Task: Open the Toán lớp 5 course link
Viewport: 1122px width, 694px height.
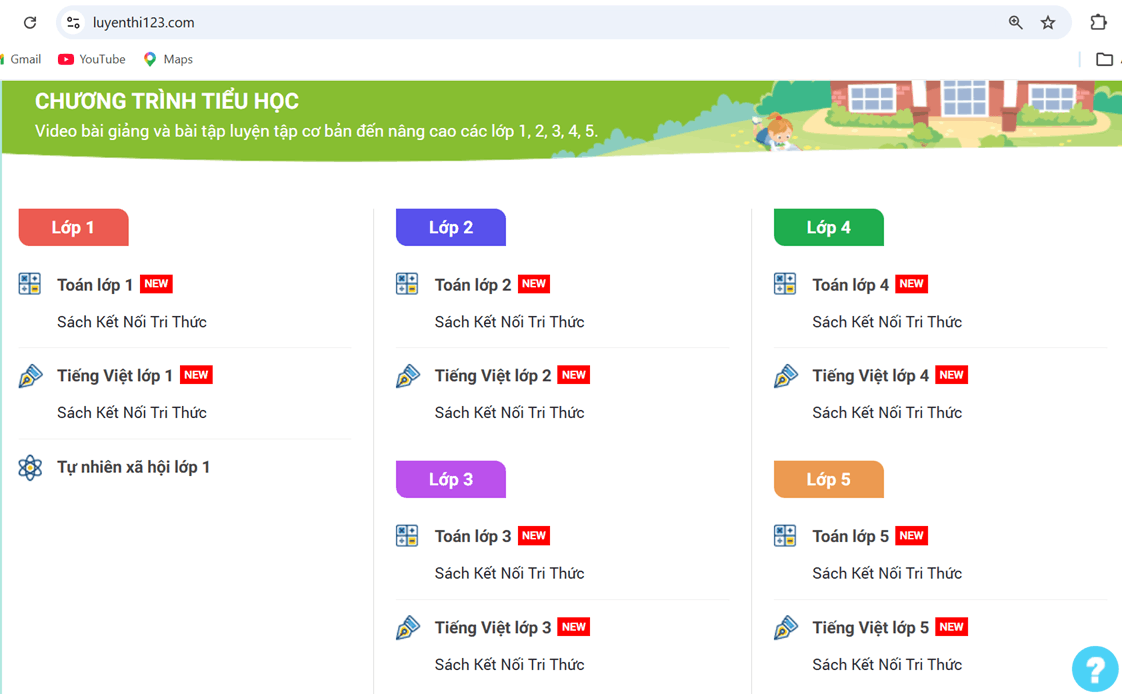Action: coord(851,537)
